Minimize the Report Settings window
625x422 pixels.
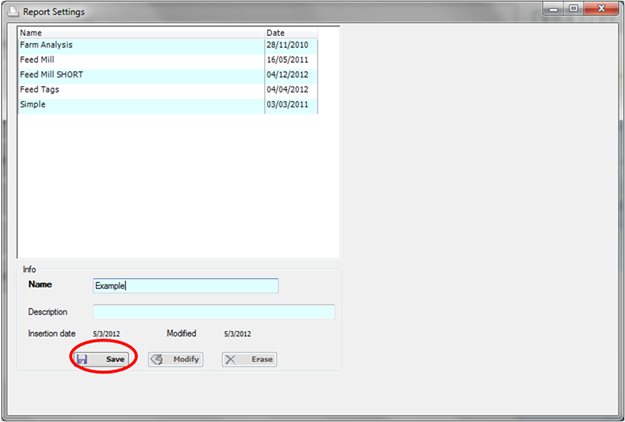coord(553,9)
